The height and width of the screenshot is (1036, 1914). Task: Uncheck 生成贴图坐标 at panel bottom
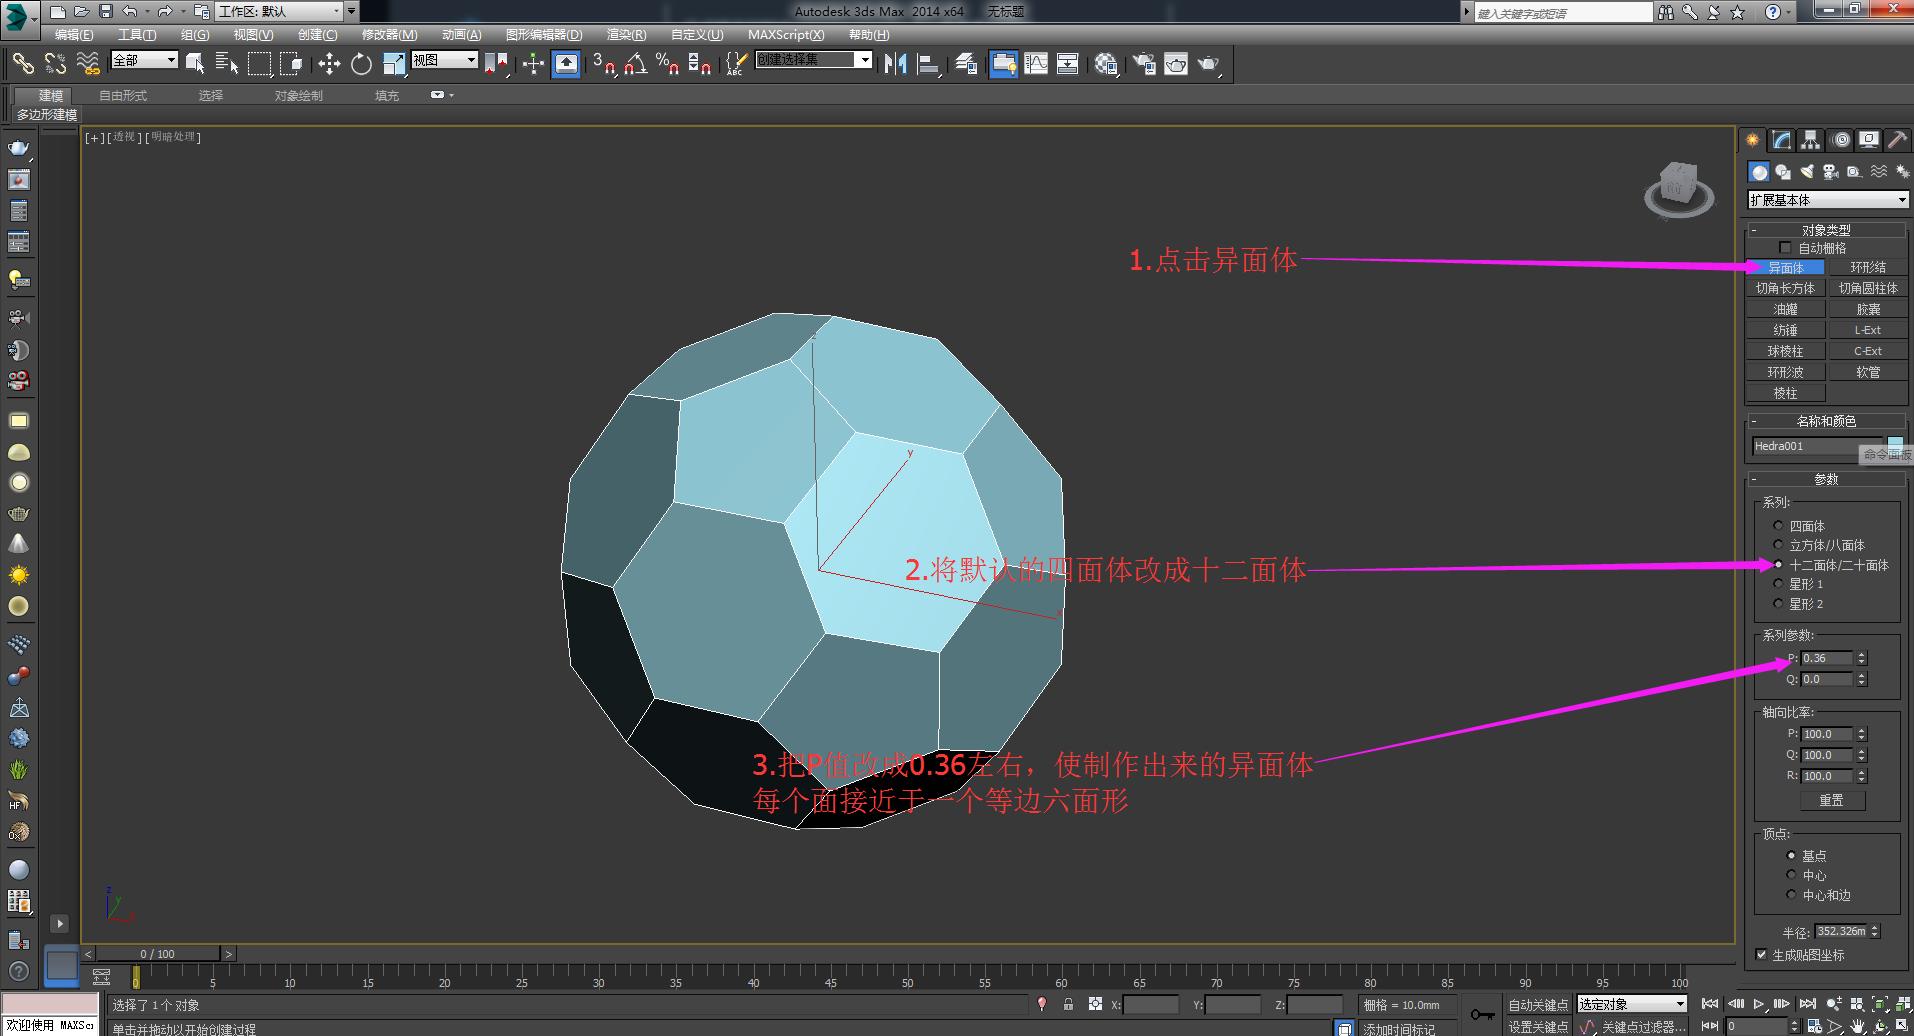click(1762, 955)
